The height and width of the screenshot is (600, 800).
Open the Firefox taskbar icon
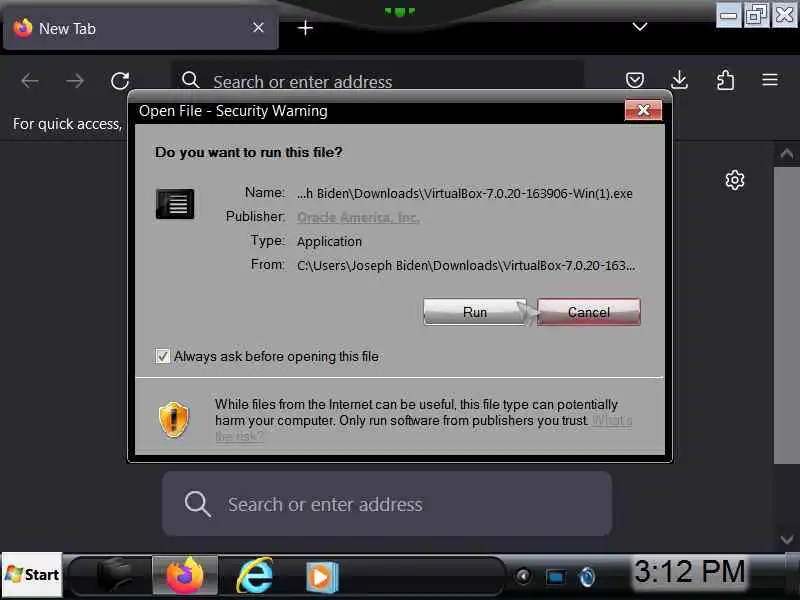(x=185, y=576)
